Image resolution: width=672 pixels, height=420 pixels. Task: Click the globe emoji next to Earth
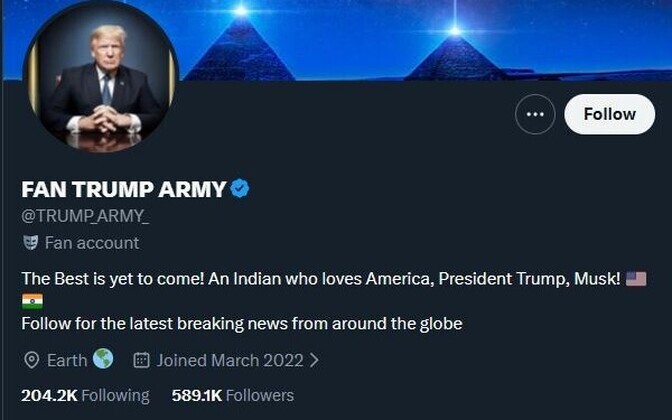coord(103,359)
